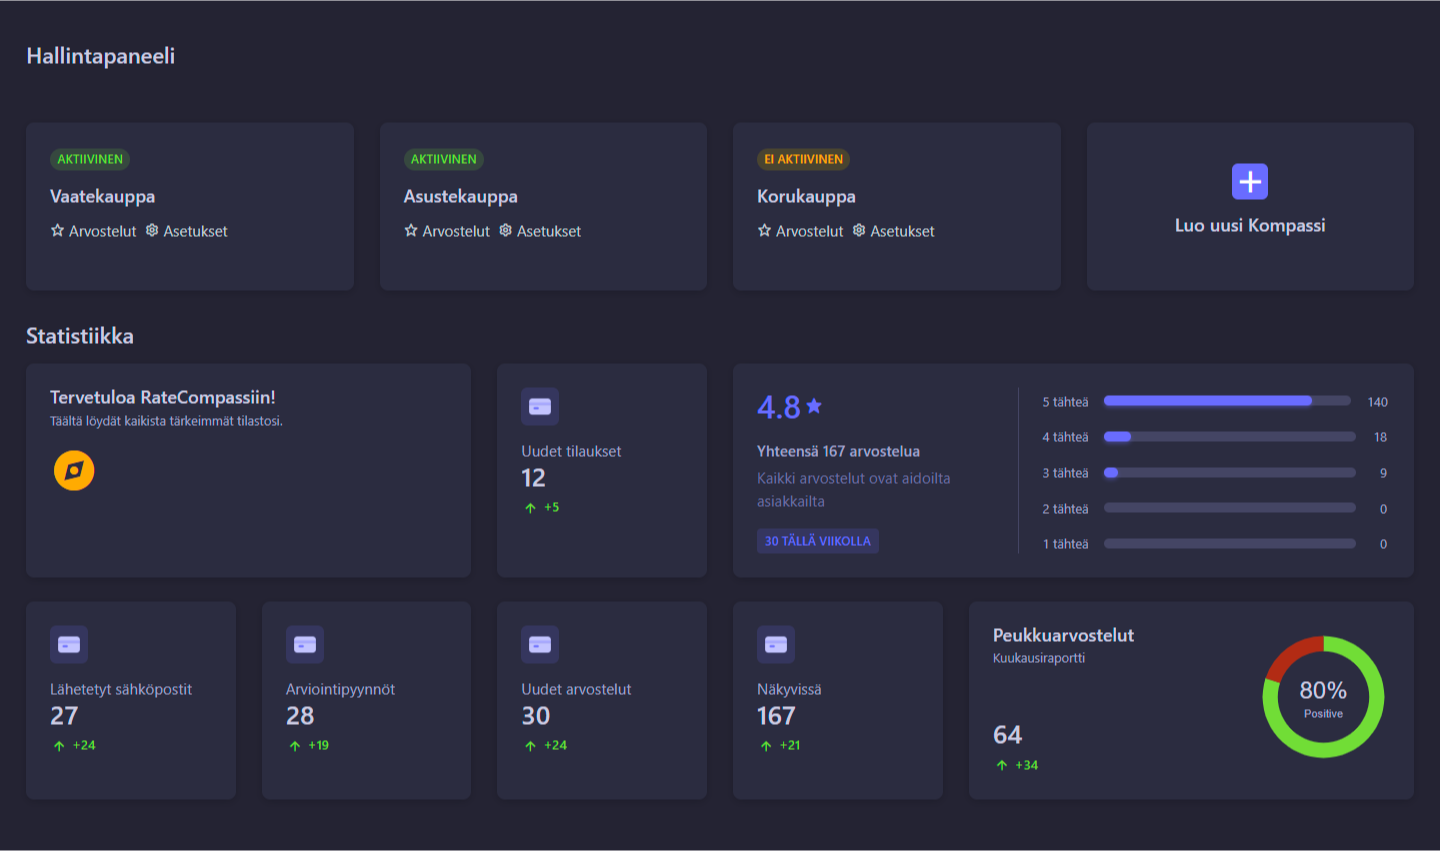The height and width of the screenshot is (851, 1440).
Task: Click the star icon beside Vaatekauppa Arvostelut
Action: (58, 230)
